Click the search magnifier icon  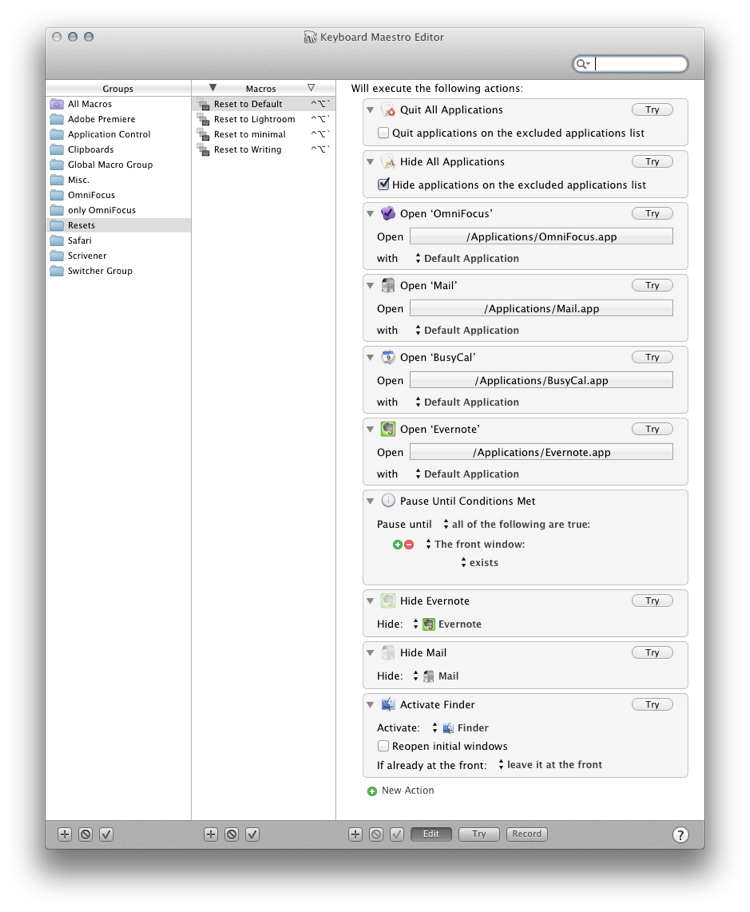click(582, 64)
